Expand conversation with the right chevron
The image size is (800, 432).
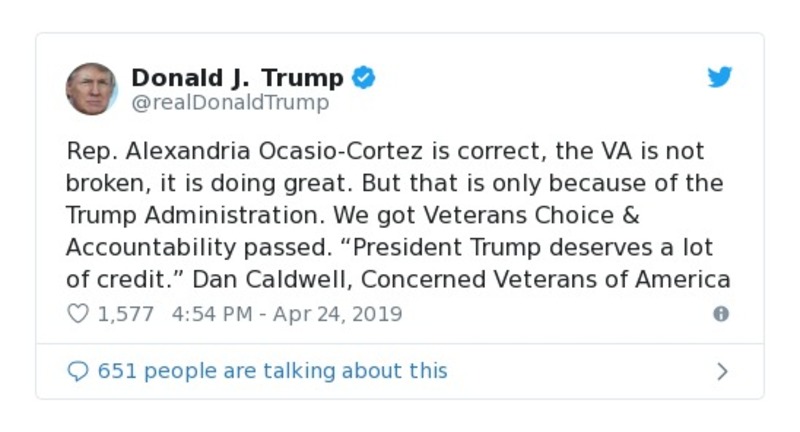click(722, 372)
